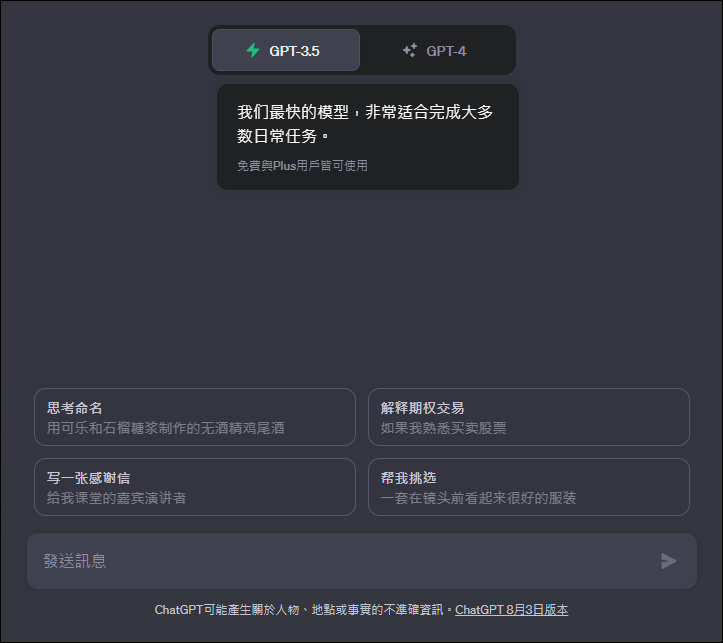Click the GPT-4 sparkle icon
The width and height of the screenshot is (723, 643).
(409, 50)
